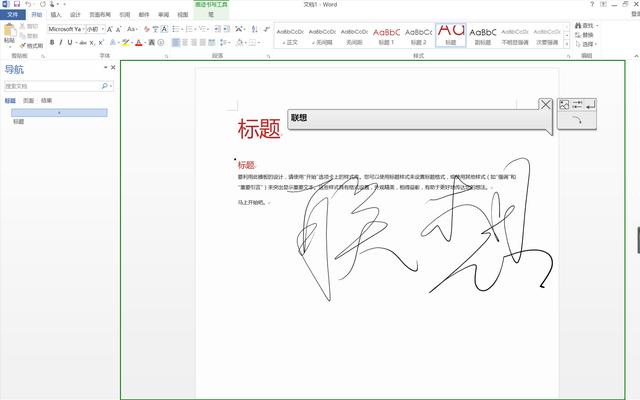Toggle Italic formatting
This screenshot has height=400, width=640.
(61, 42)
